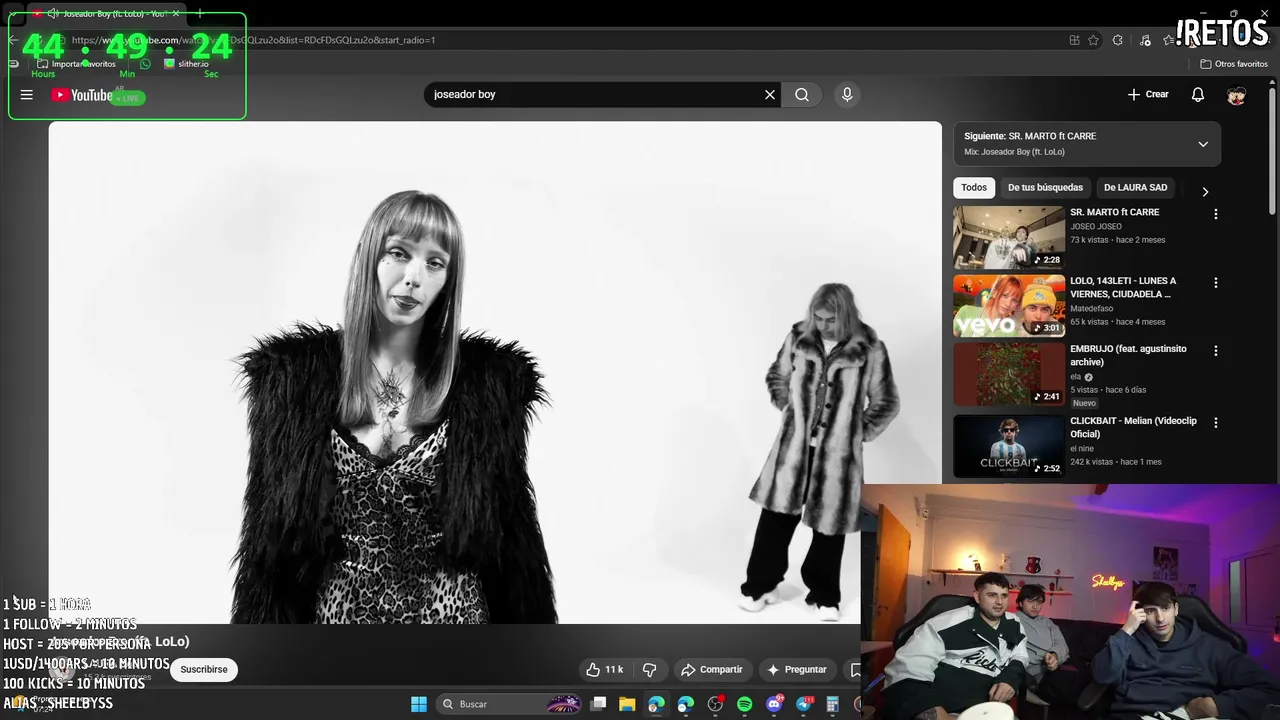1280x720 pixels.
Task: Open the notifications bell
Action: click(1198, 95)
